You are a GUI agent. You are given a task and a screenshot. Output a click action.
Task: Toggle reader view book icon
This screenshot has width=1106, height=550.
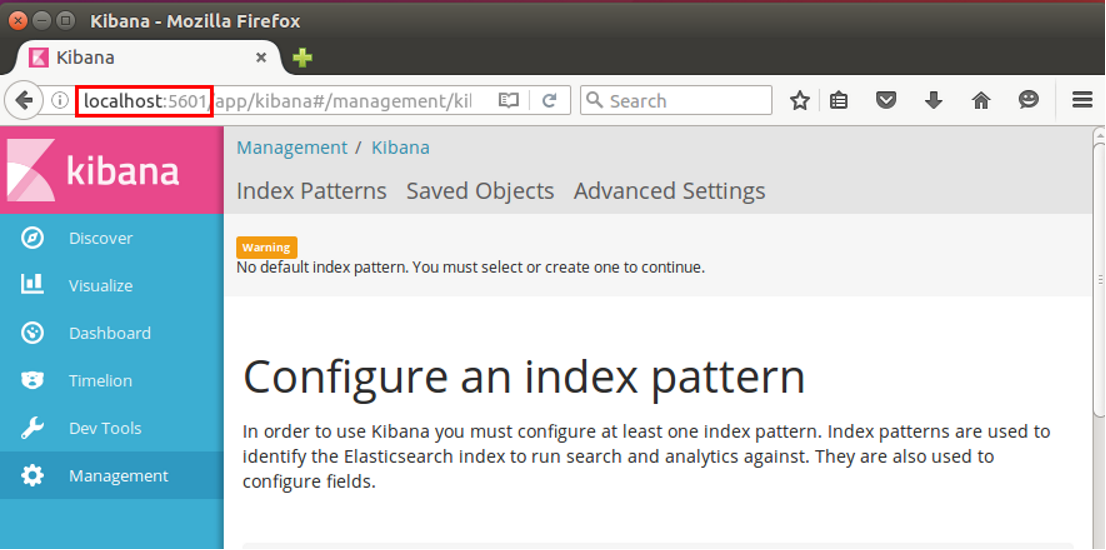click(509, 101)
